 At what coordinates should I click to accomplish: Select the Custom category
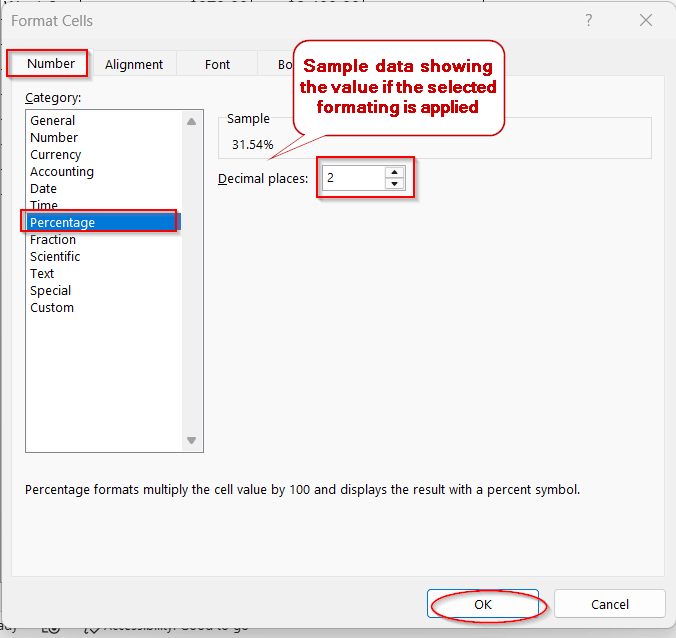coord(52,307)
